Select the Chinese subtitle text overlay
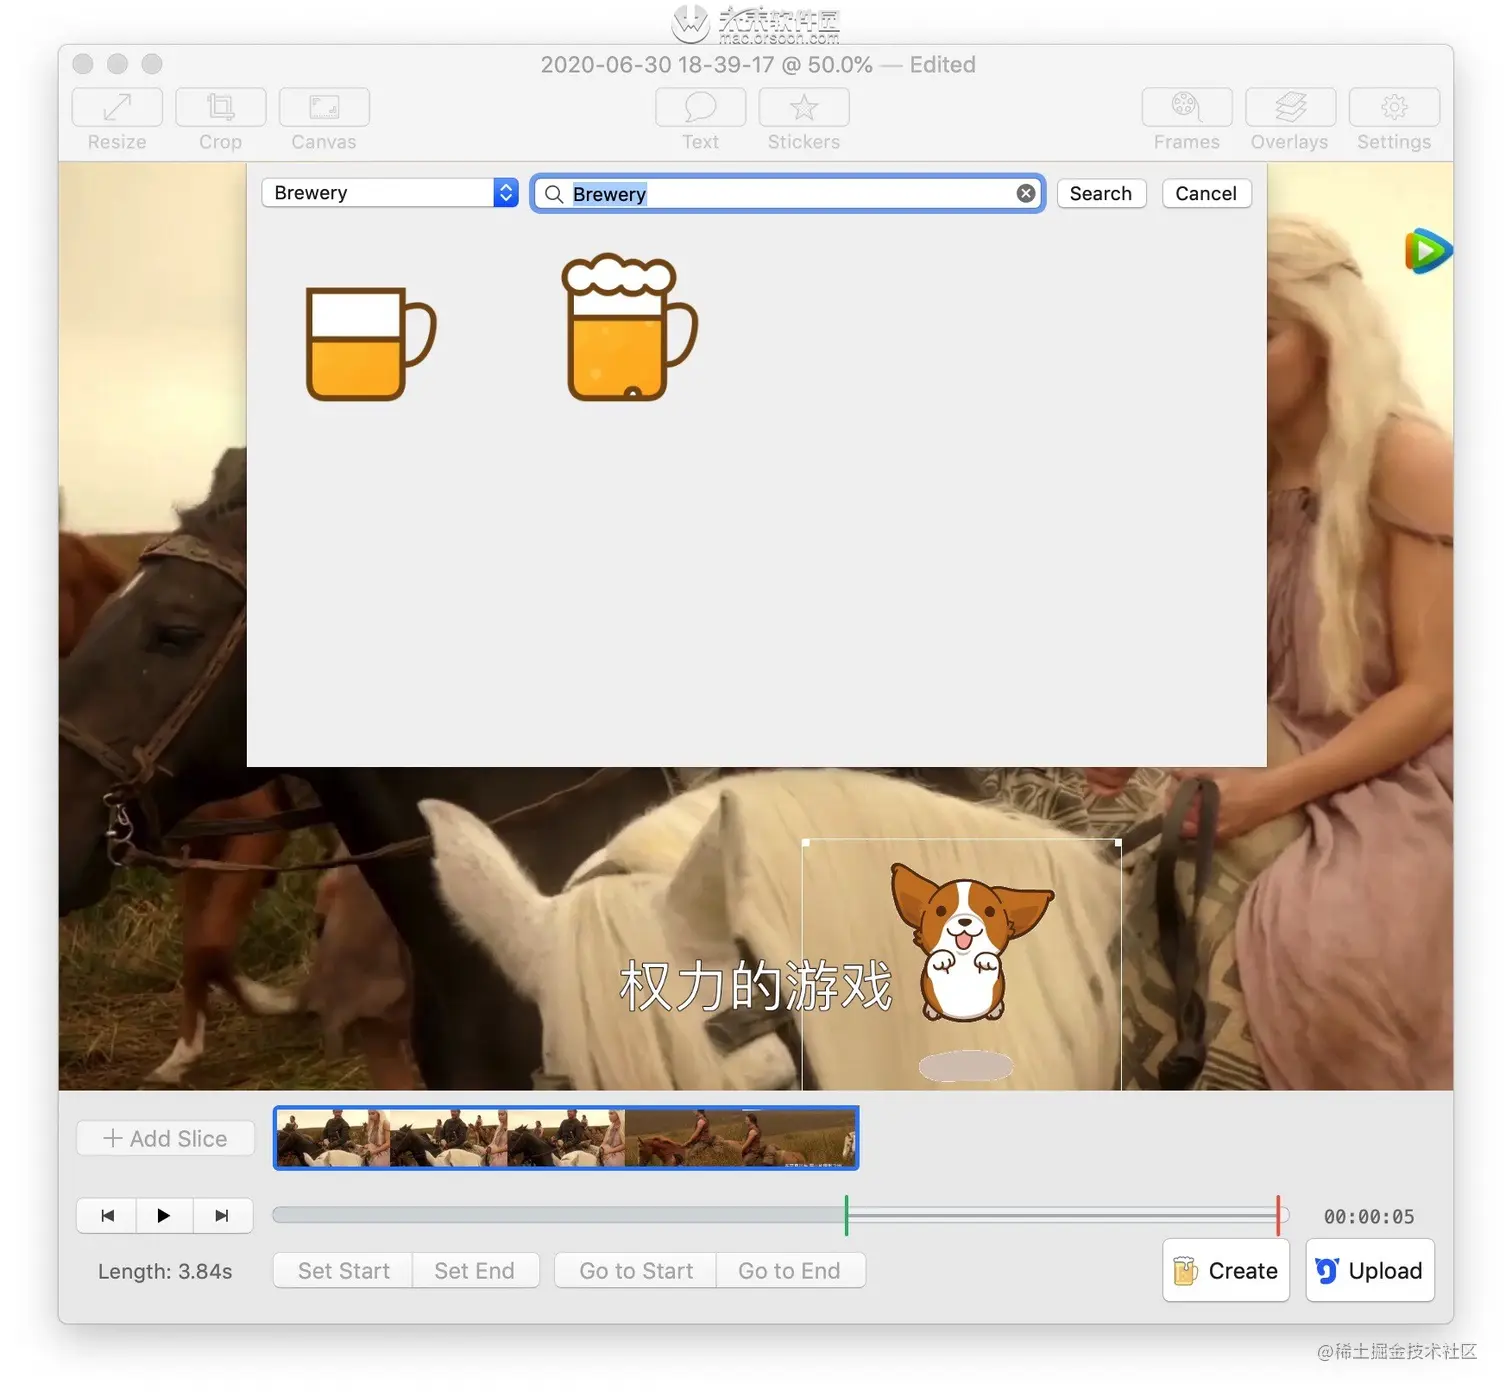The image size is (1512, 1396). [x=756, y=986]
